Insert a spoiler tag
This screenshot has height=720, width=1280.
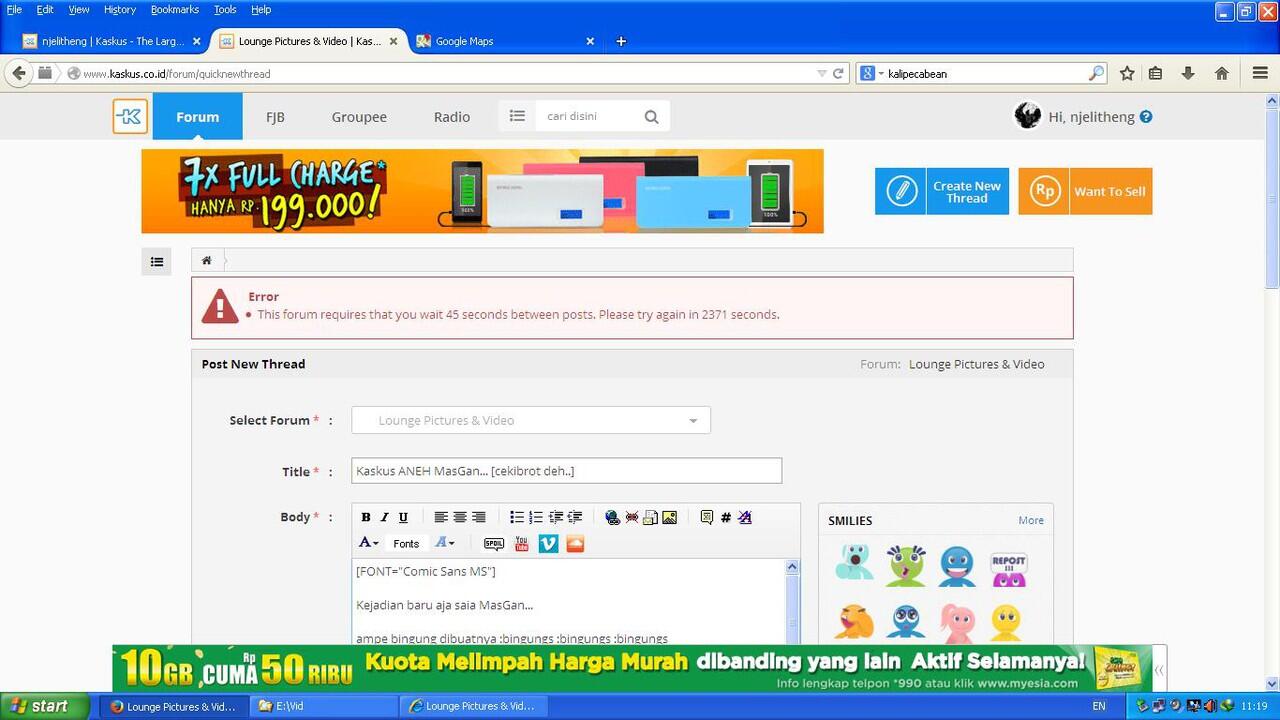494,544
